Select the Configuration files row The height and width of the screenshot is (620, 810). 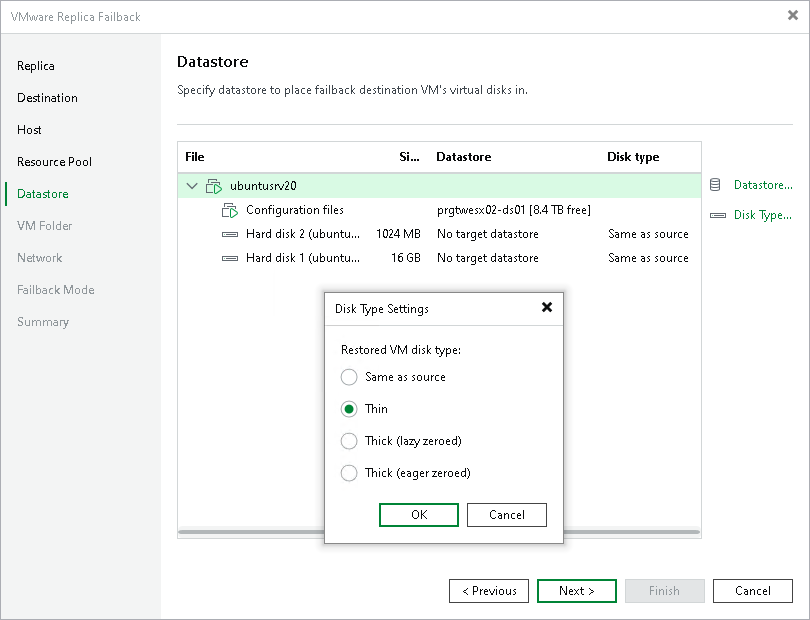[x=439, y=210]
